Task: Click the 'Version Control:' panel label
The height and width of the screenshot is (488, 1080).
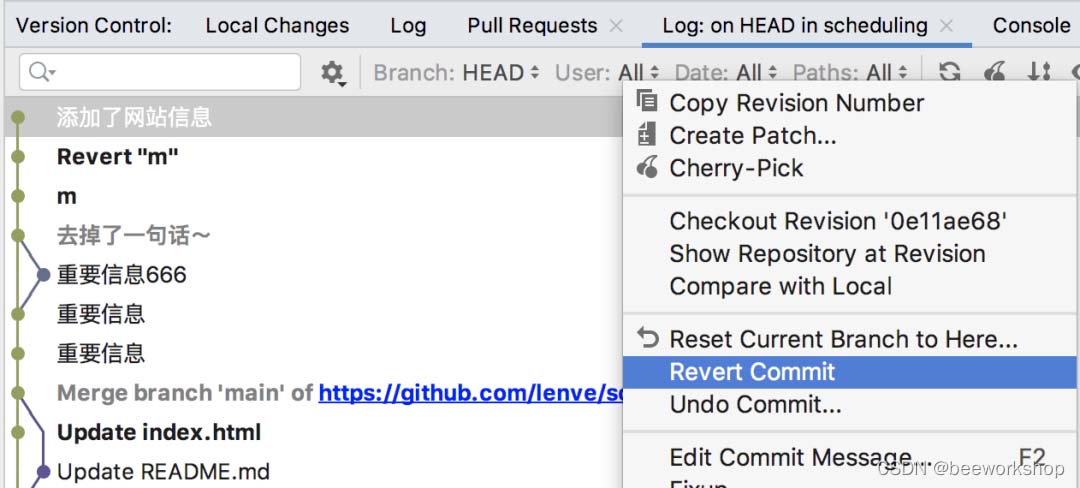Action: coord(94,26)
